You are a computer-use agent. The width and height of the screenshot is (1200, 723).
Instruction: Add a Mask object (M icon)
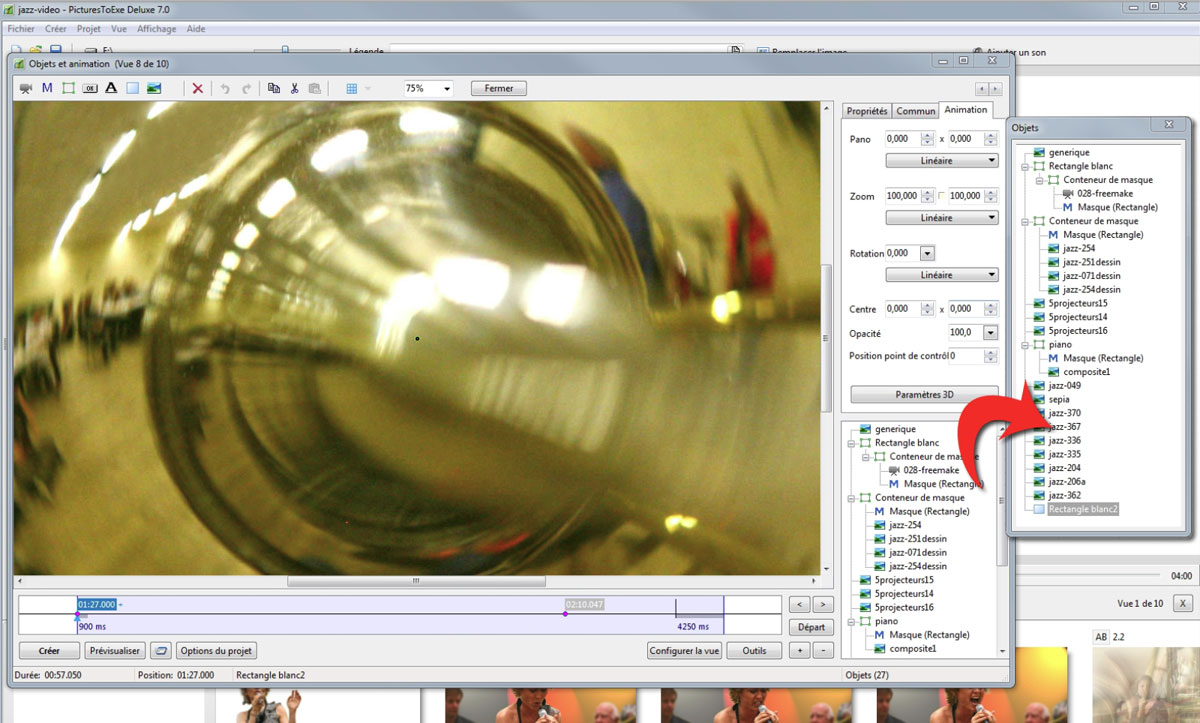click(47, 88)
